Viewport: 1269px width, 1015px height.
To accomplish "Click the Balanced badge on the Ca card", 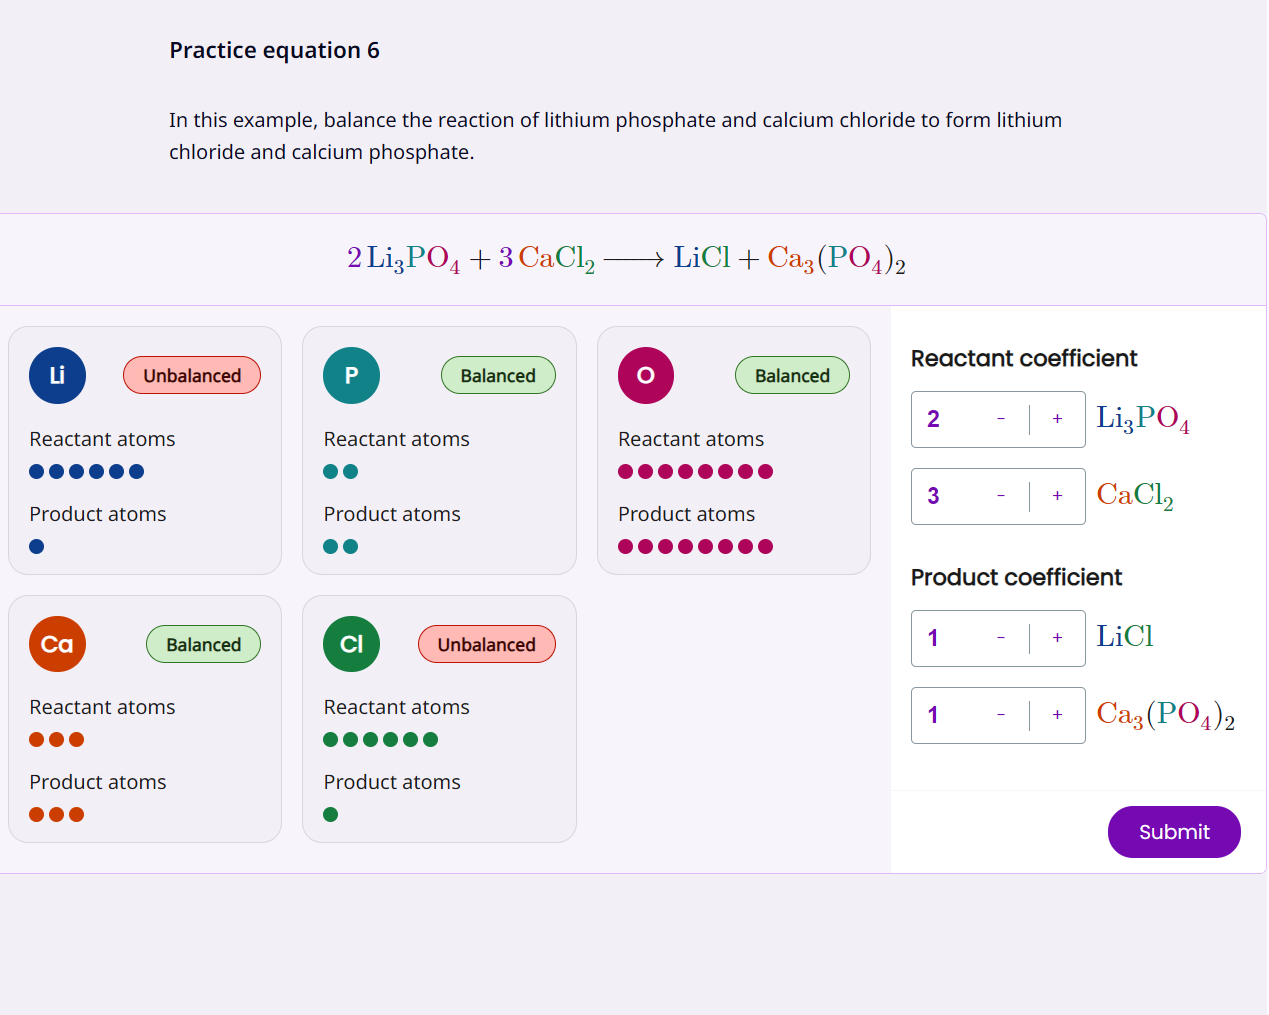I will [x=204, y=645].
